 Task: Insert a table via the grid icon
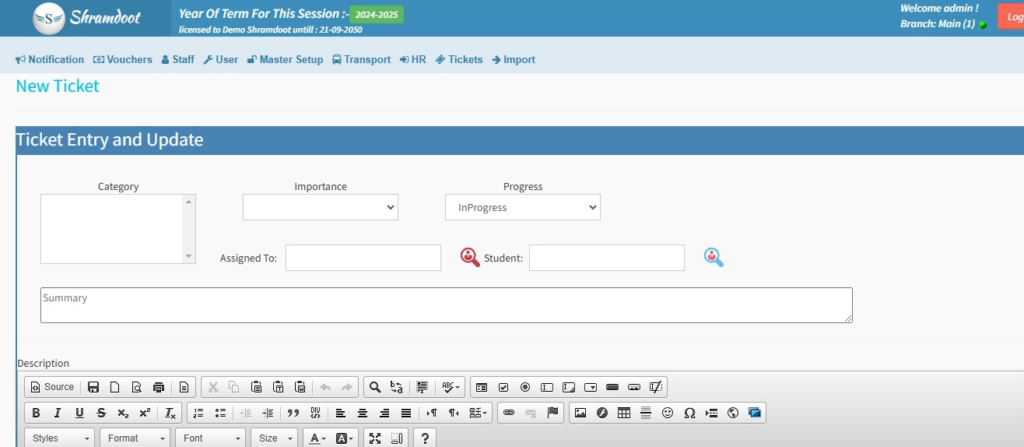coord(624,413)
